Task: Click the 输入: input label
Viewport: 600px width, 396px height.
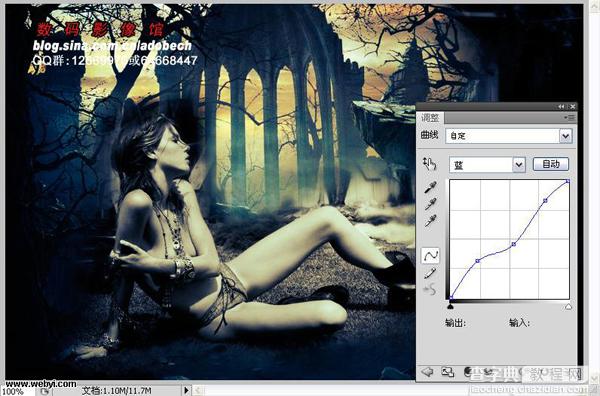Action: [x=519, y=323]
